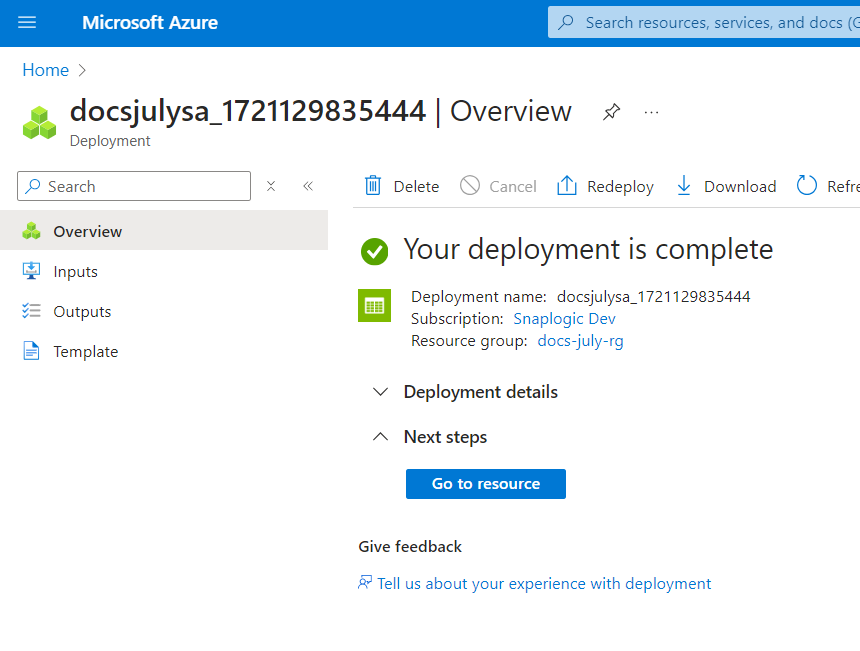Open Inputs in the side menu
Image resolution: width=860 pixels, height=651 pixels.
point(75,272)
